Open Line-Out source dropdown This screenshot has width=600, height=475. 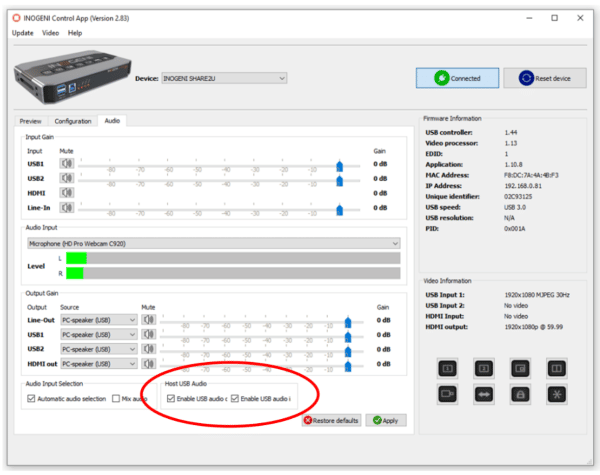pyautogui.click(x=98, y=321)
